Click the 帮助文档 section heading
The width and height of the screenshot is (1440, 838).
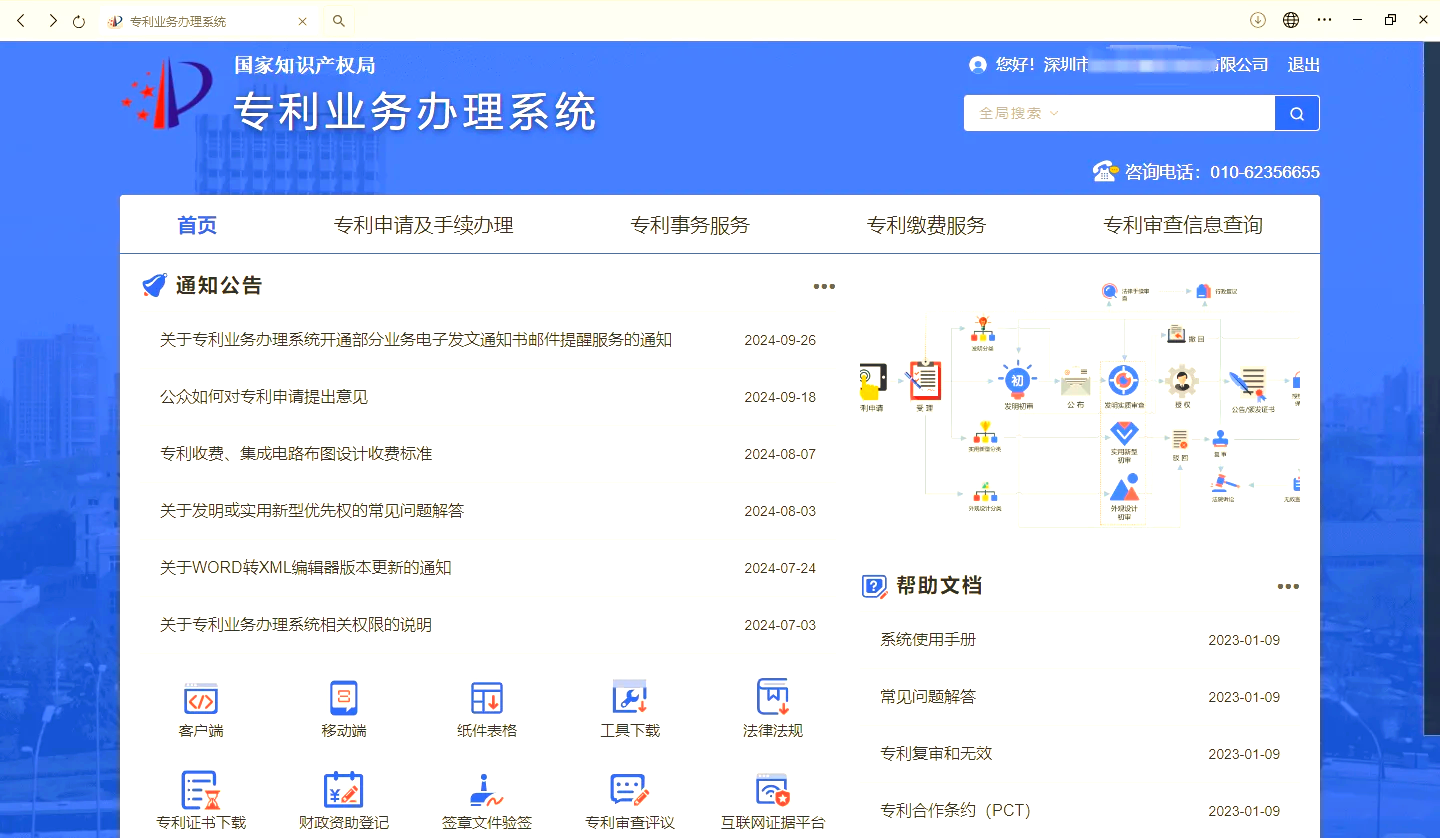pos(939,586)
